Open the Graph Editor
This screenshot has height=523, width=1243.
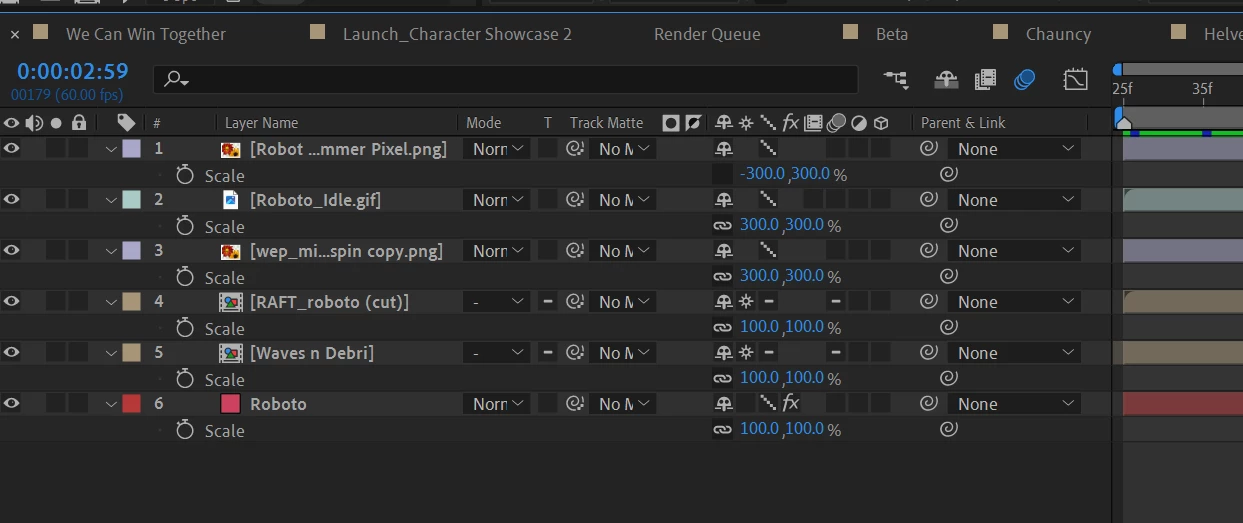1075,79
